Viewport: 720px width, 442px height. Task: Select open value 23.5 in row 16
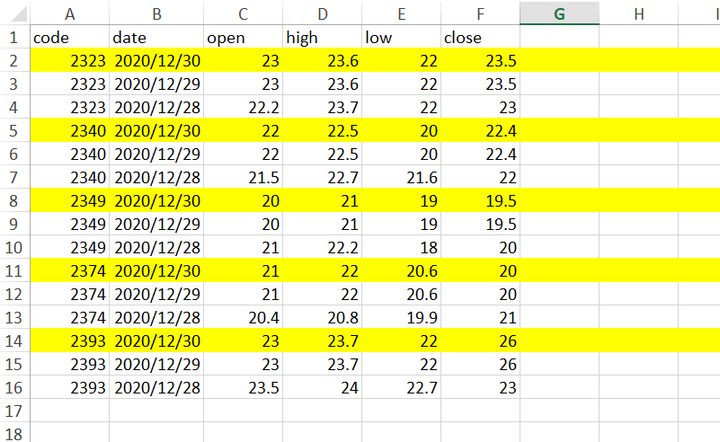pos(243,387)
